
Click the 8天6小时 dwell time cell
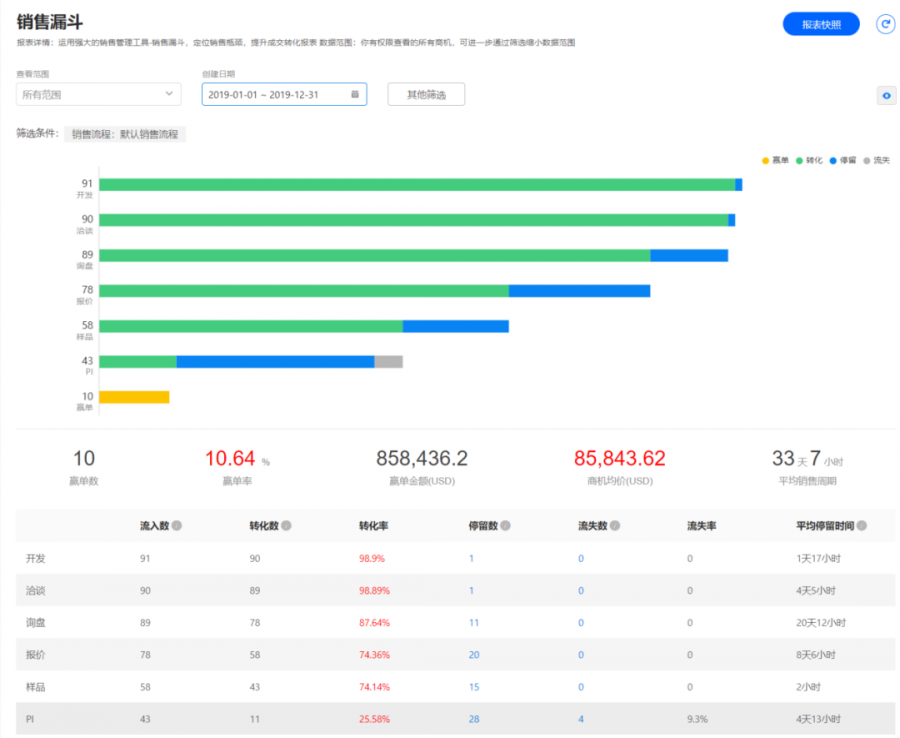[x=816, y=655]
